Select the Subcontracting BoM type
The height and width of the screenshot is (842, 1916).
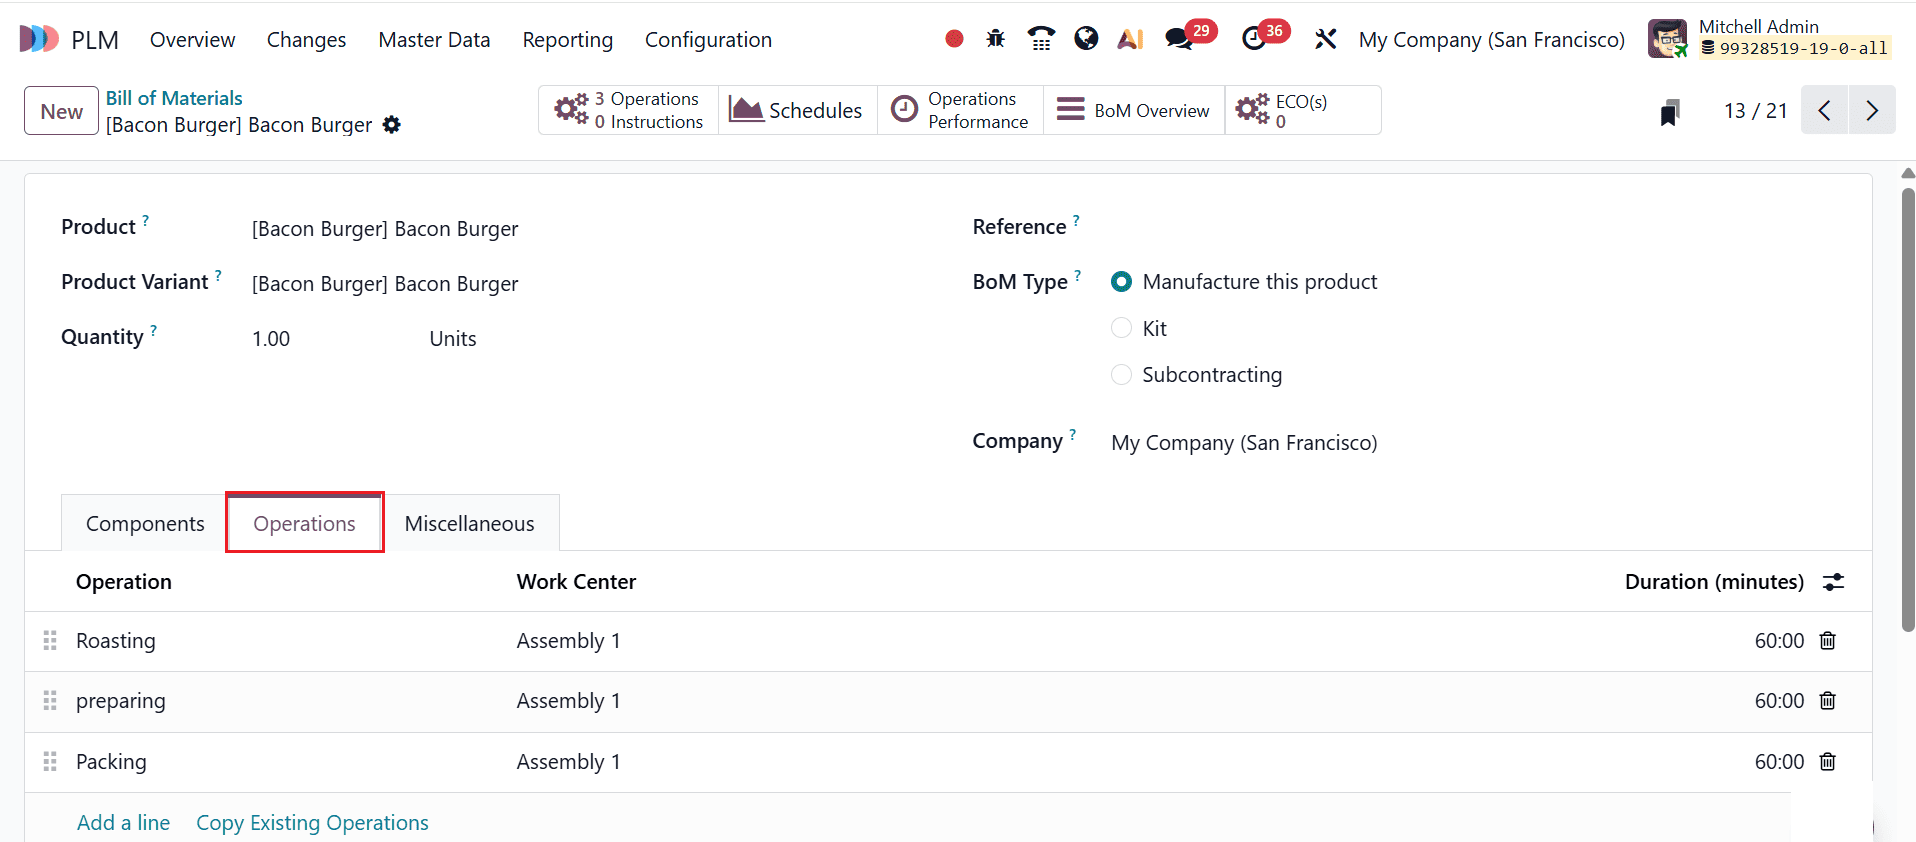tap(1121, 374)
